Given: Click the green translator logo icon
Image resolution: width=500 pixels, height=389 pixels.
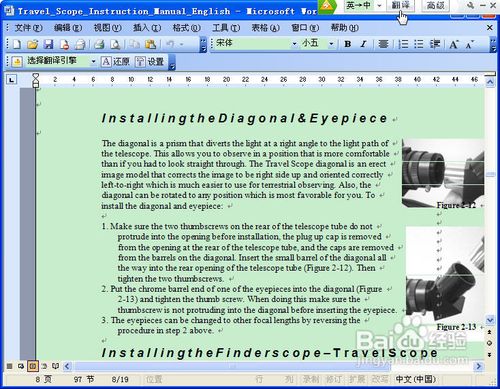Looking at the screenshot, I should pos(327,6).
